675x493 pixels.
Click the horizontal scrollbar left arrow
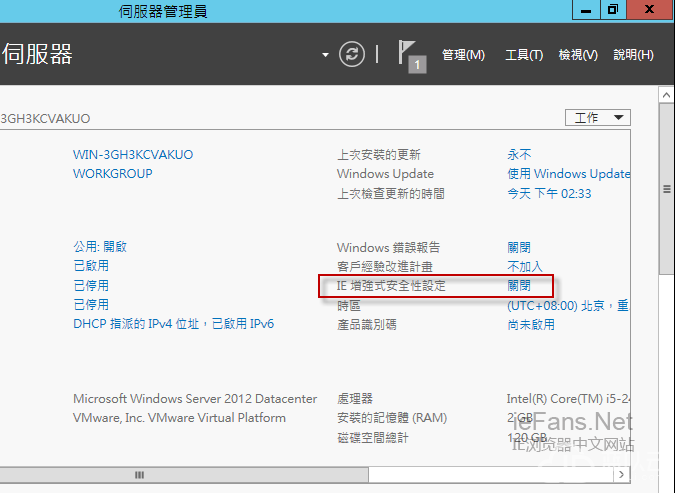tap(7, 474)
